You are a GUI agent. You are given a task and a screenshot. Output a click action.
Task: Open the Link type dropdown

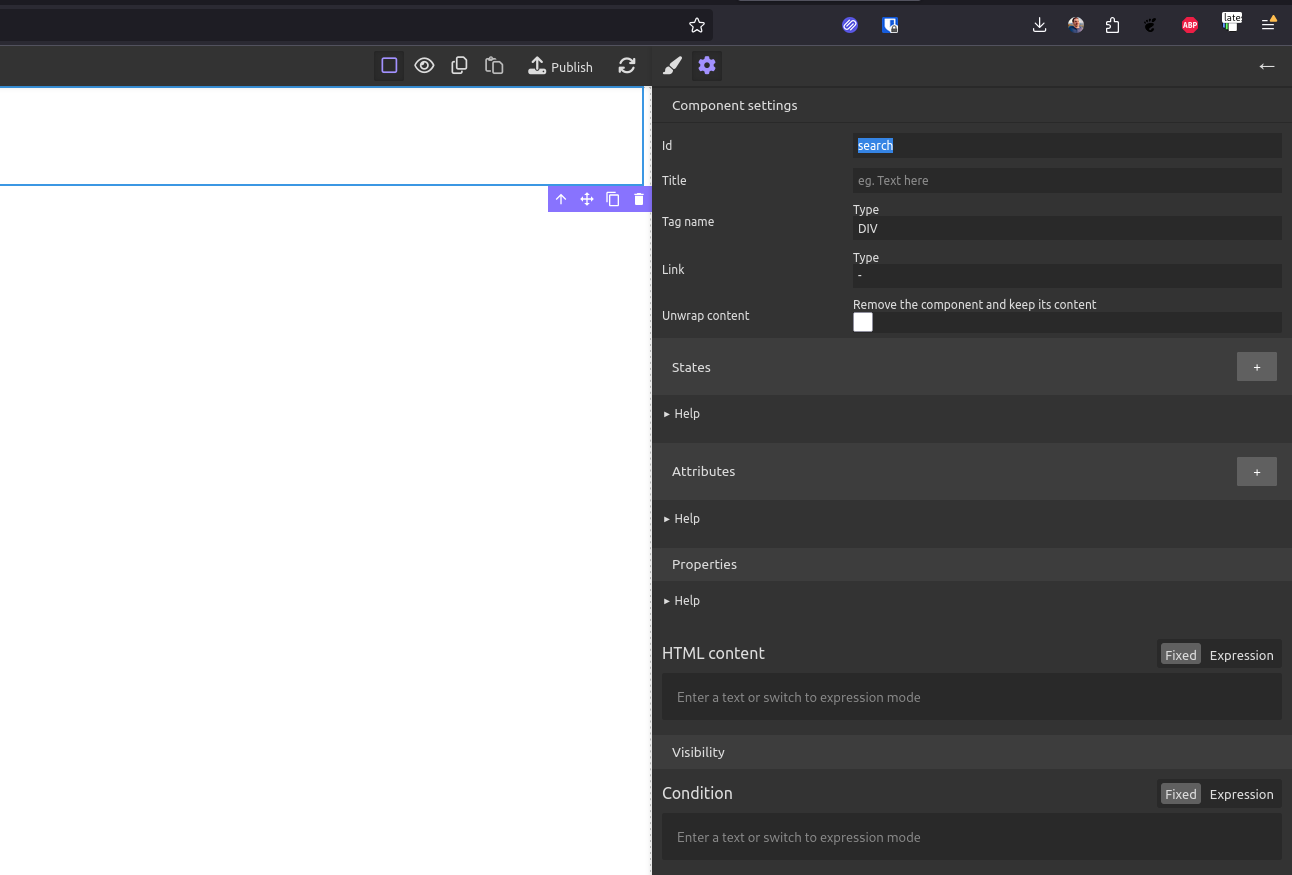[x=1066, y=276]
